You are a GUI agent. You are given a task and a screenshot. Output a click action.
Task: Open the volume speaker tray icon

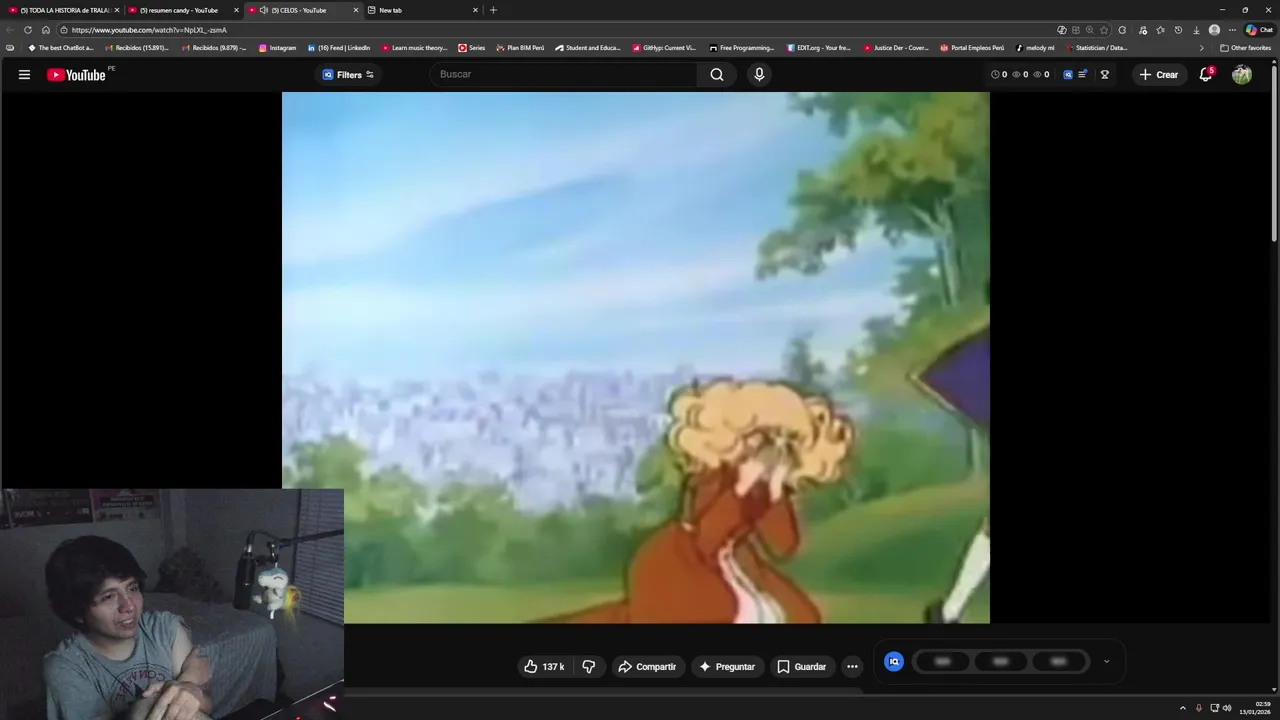click(x=1227, y=708)
